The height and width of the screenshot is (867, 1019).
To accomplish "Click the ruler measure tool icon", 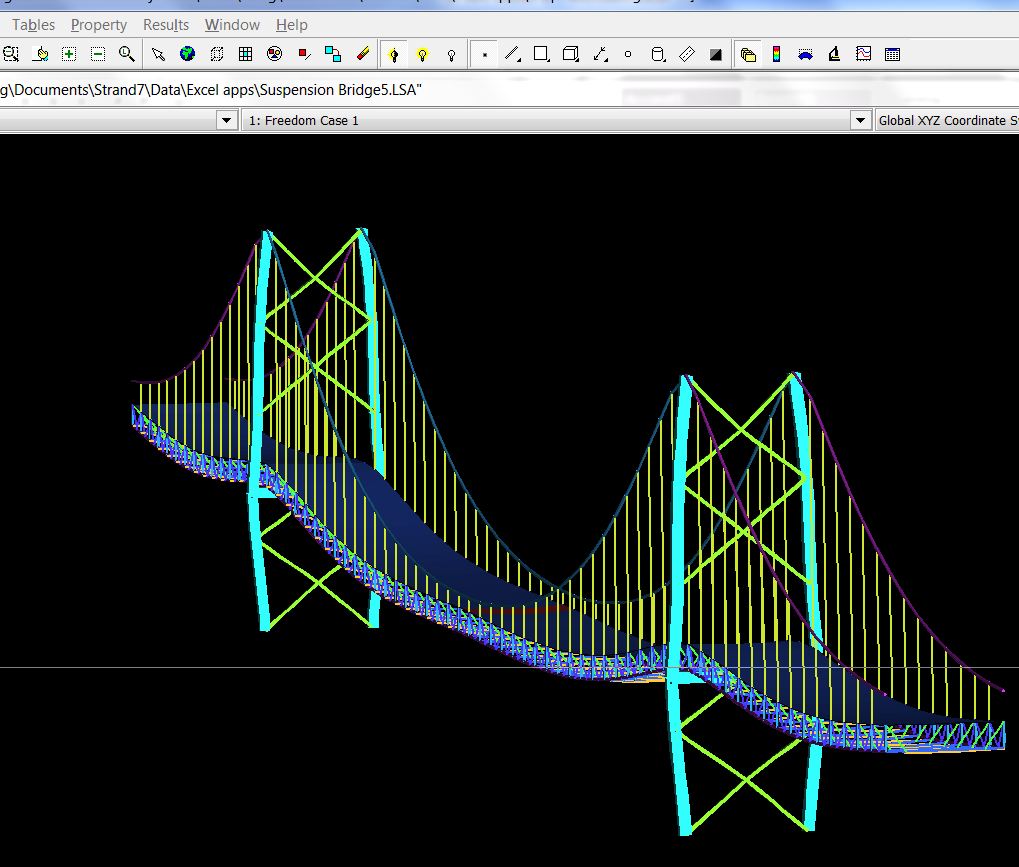I will (686, 54).
